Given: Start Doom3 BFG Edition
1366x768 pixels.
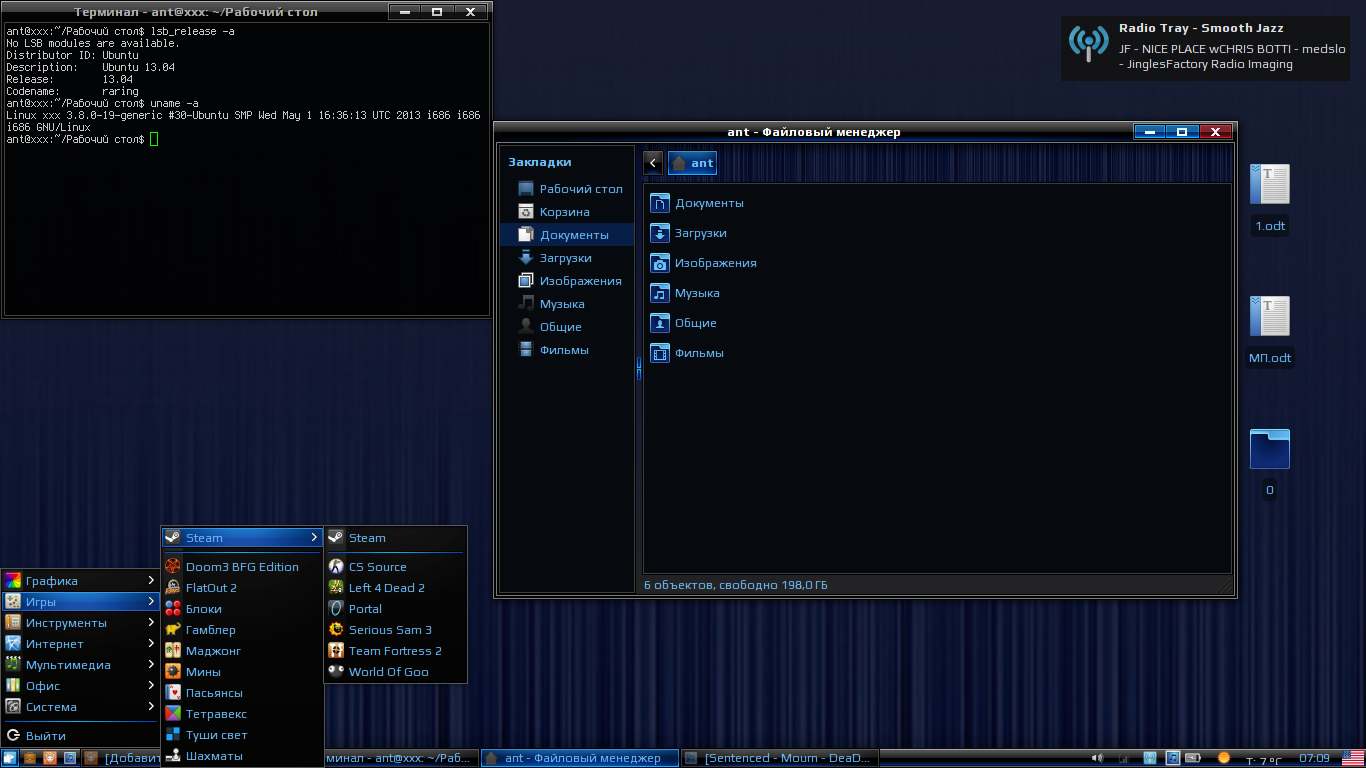Looking at the screenshot, I should coord(242,567).
